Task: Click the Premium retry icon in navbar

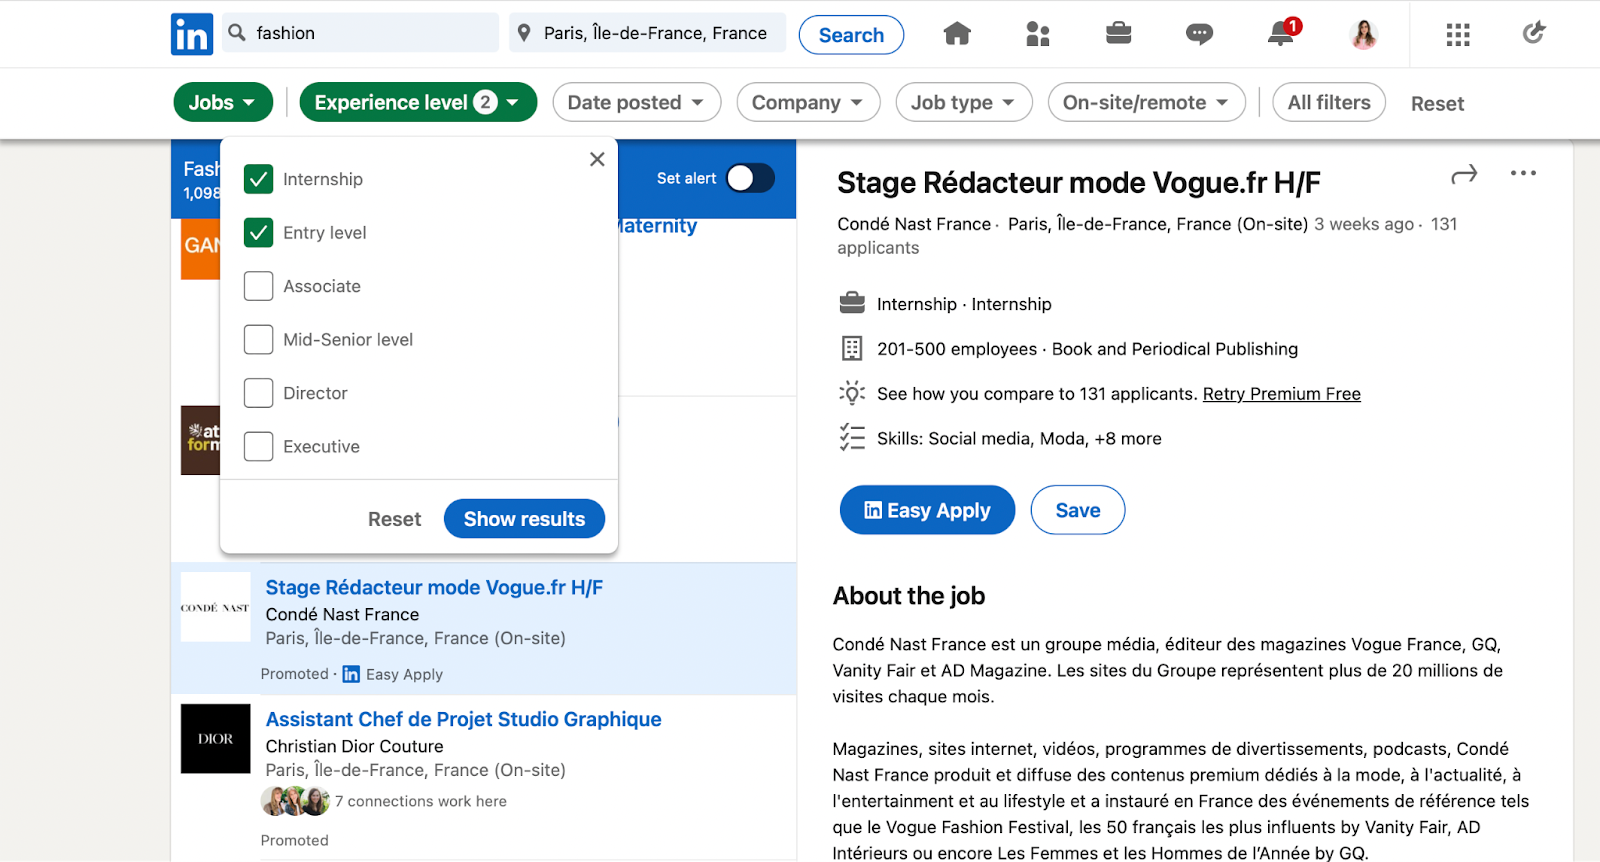Action: 1534,33
